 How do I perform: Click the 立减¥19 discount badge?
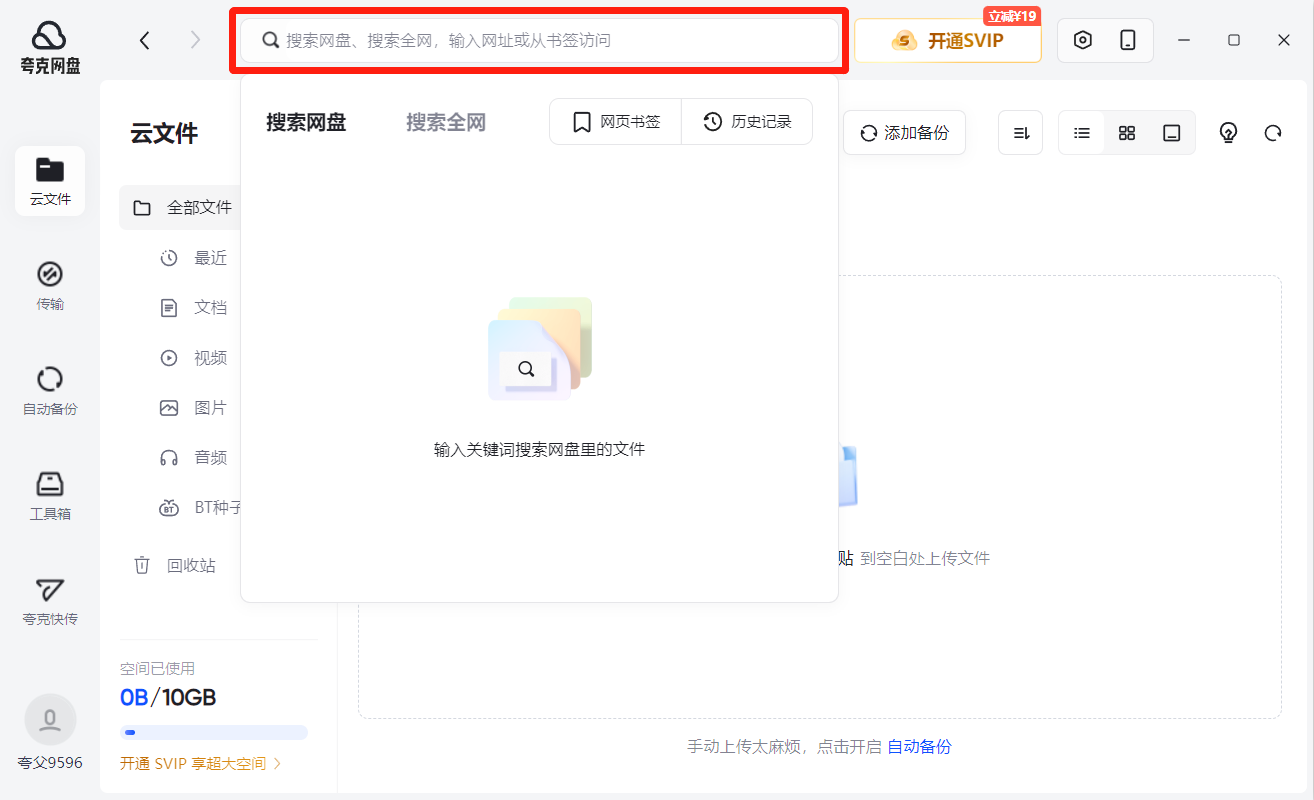1012,16
